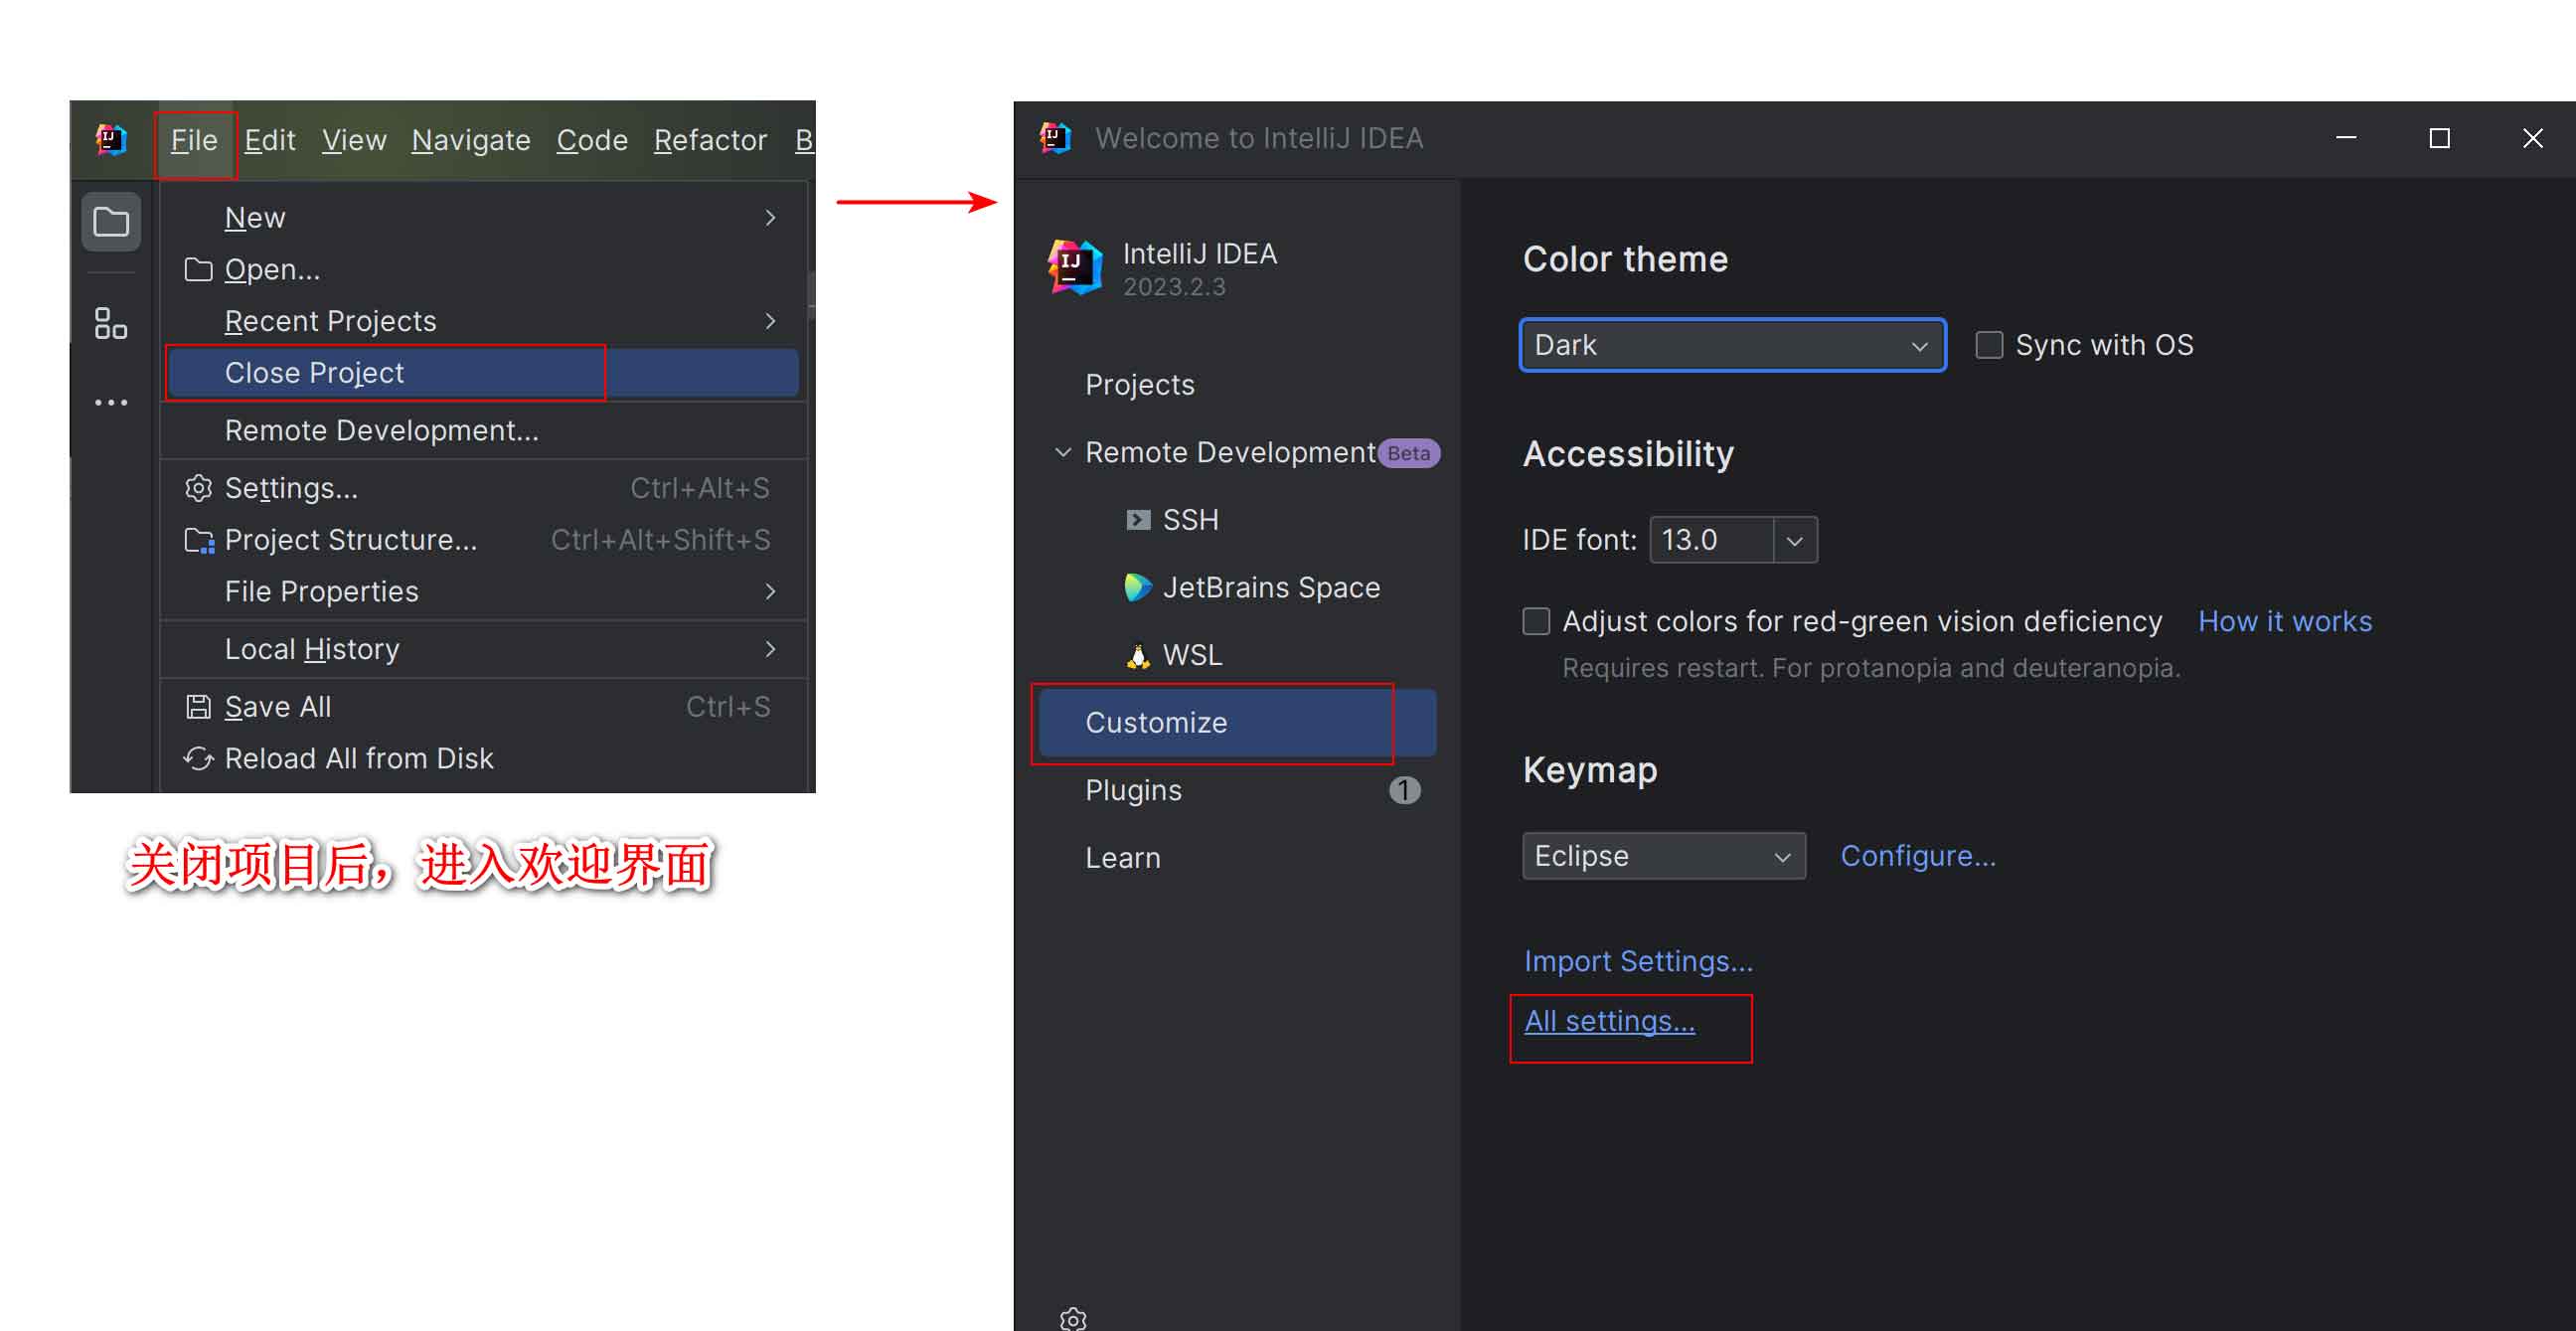Choose Settings... in the File menu
Viewport: 2576px width, 1331px height.
pos(483,488)
